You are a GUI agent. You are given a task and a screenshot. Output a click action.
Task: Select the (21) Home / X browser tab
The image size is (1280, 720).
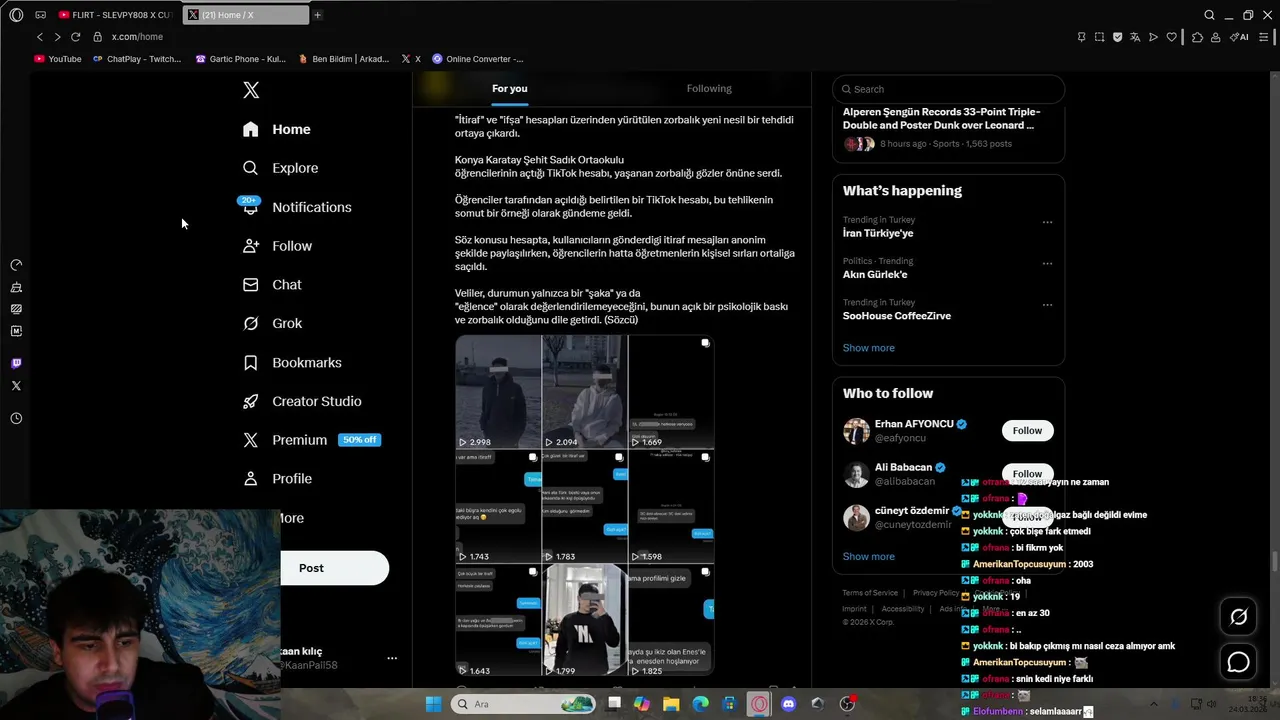(x=245, y=15)
